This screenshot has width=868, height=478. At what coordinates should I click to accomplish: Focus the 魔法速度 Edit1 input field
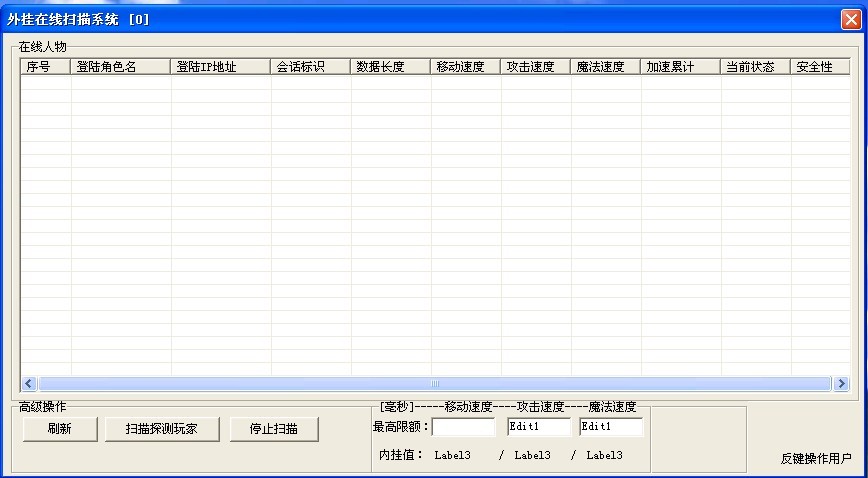pyautogui.click(x=611, y=427)
